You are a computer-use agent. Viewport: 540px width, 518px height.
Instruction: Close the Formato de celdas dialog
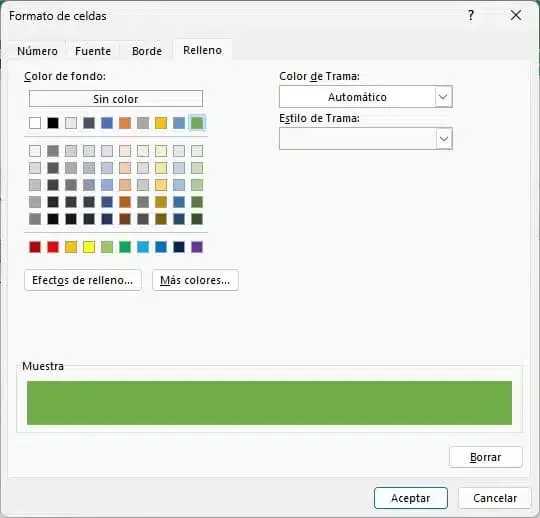tap(516, 15)
